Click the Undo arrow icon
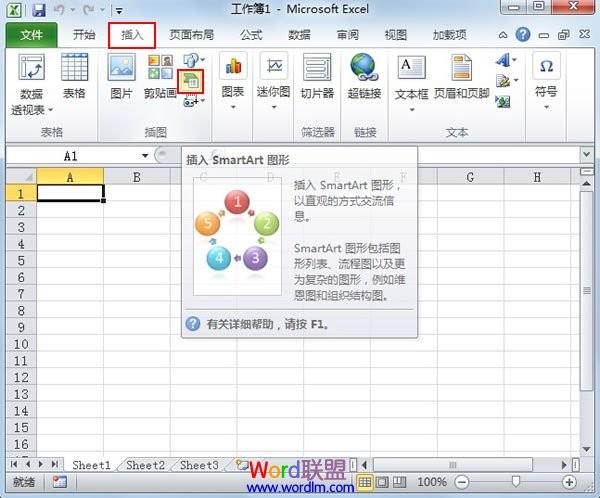The width and height of the screenshot is (600, 498). coord(59,10)
